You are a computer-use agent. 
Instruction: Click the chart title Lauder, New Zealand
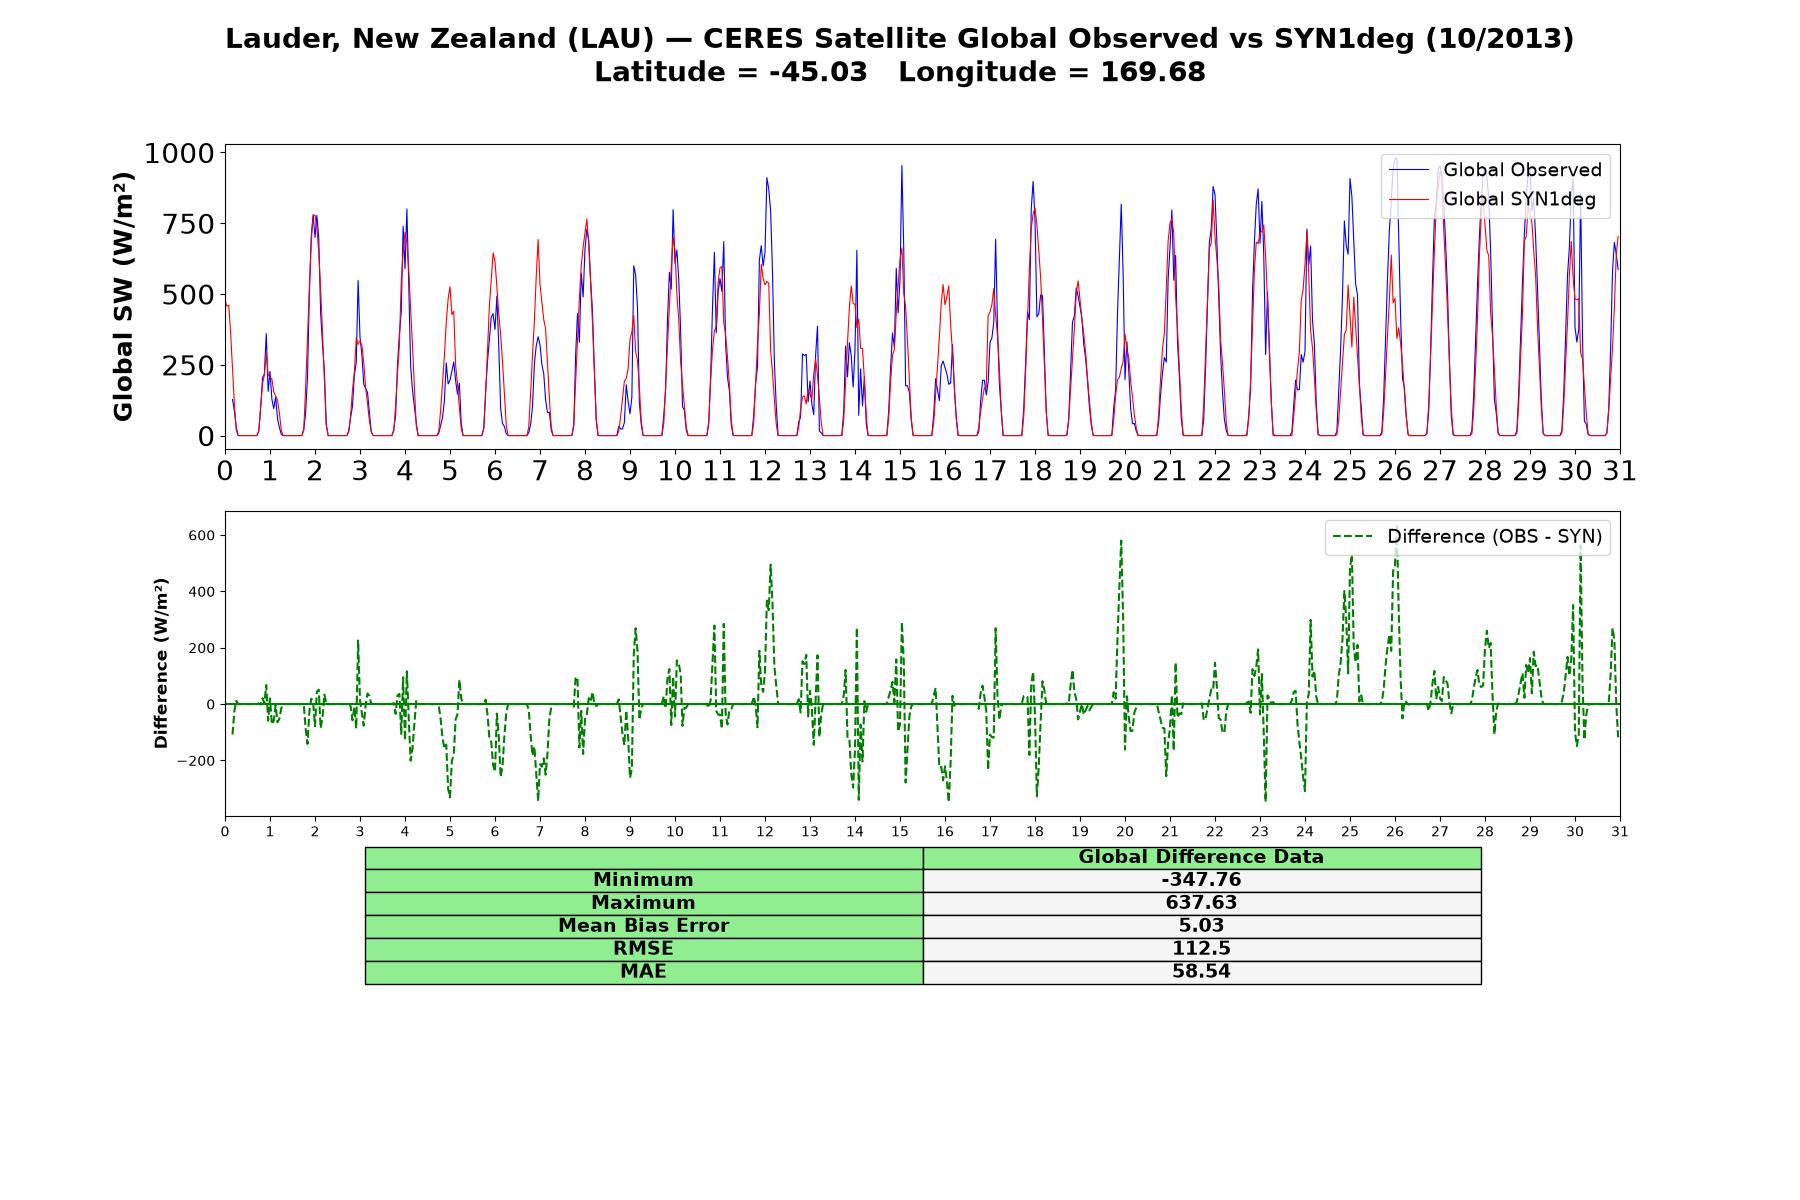pyautogui.click(x=899, y=39)
